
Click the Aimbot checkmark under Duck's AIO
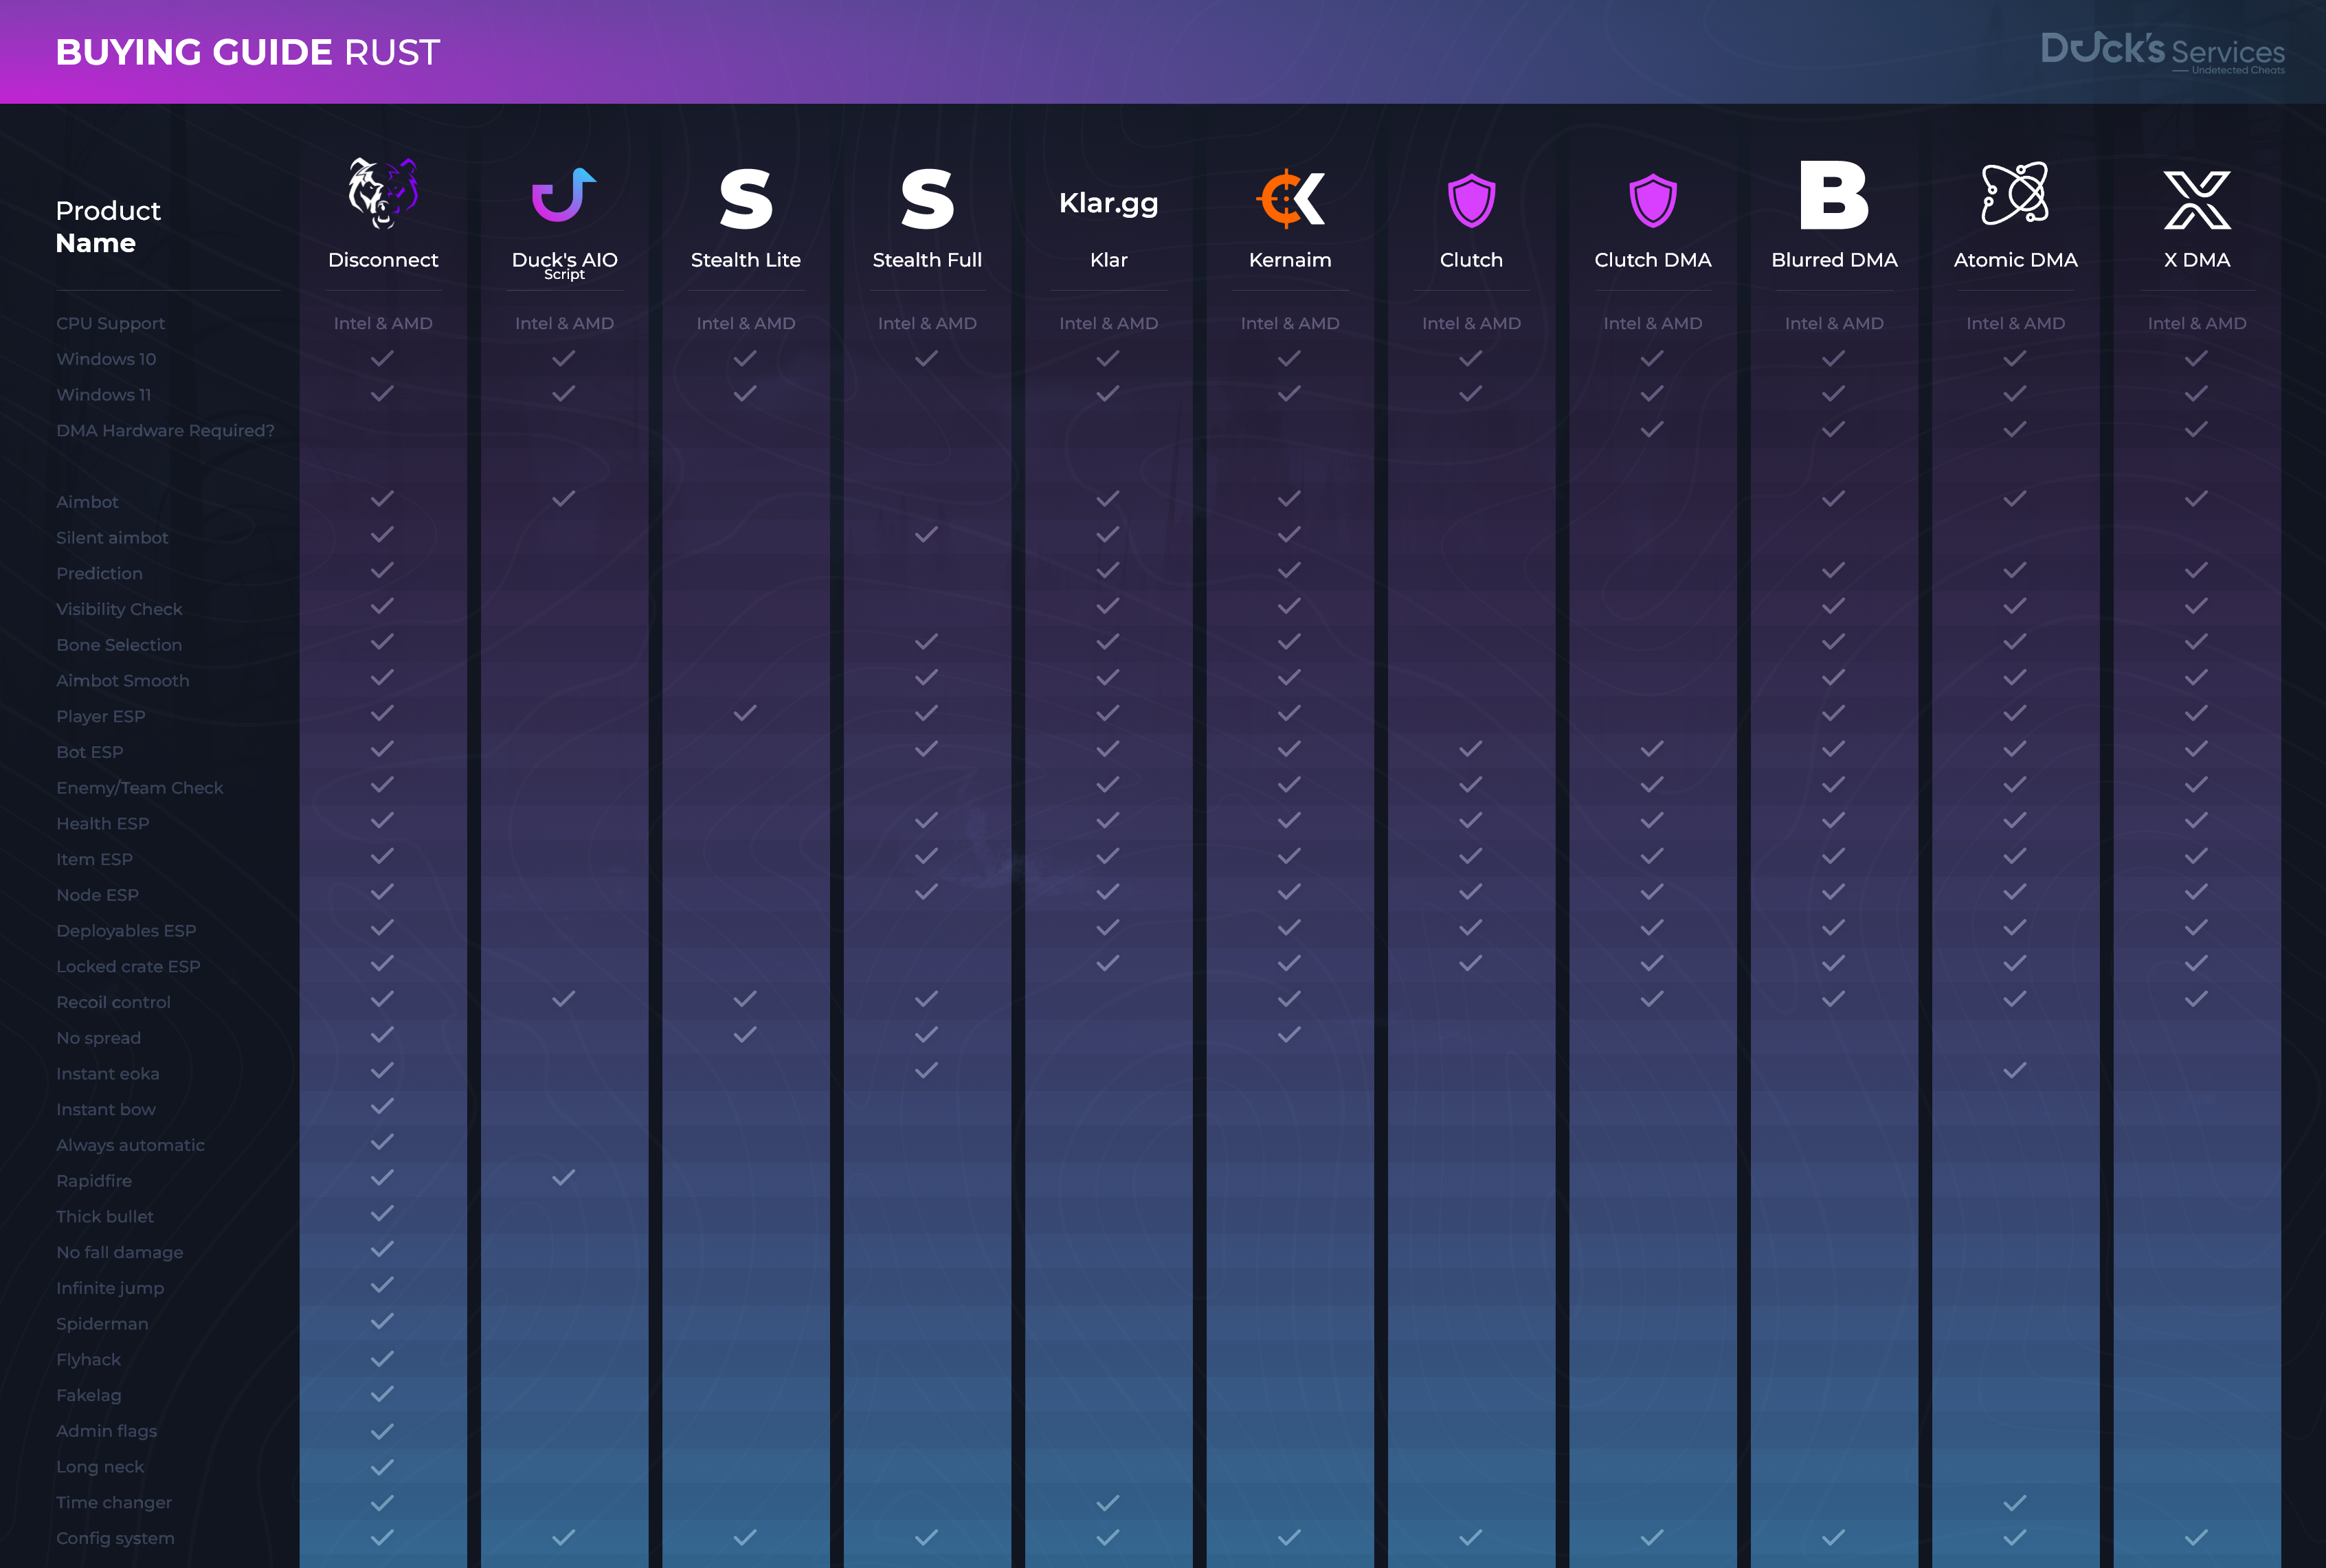tap(563, 498)
